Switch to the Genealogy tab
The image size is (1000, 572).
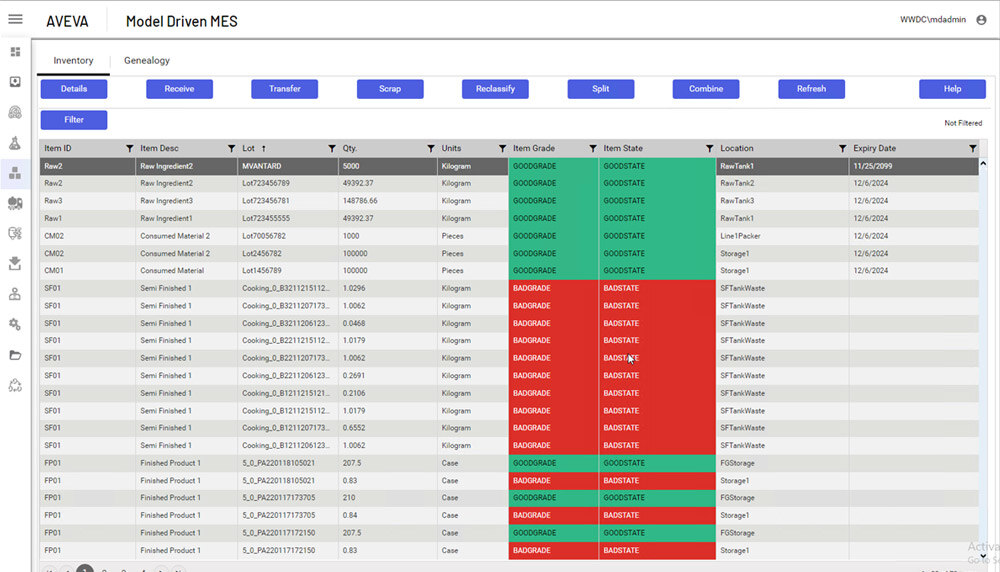147,61
